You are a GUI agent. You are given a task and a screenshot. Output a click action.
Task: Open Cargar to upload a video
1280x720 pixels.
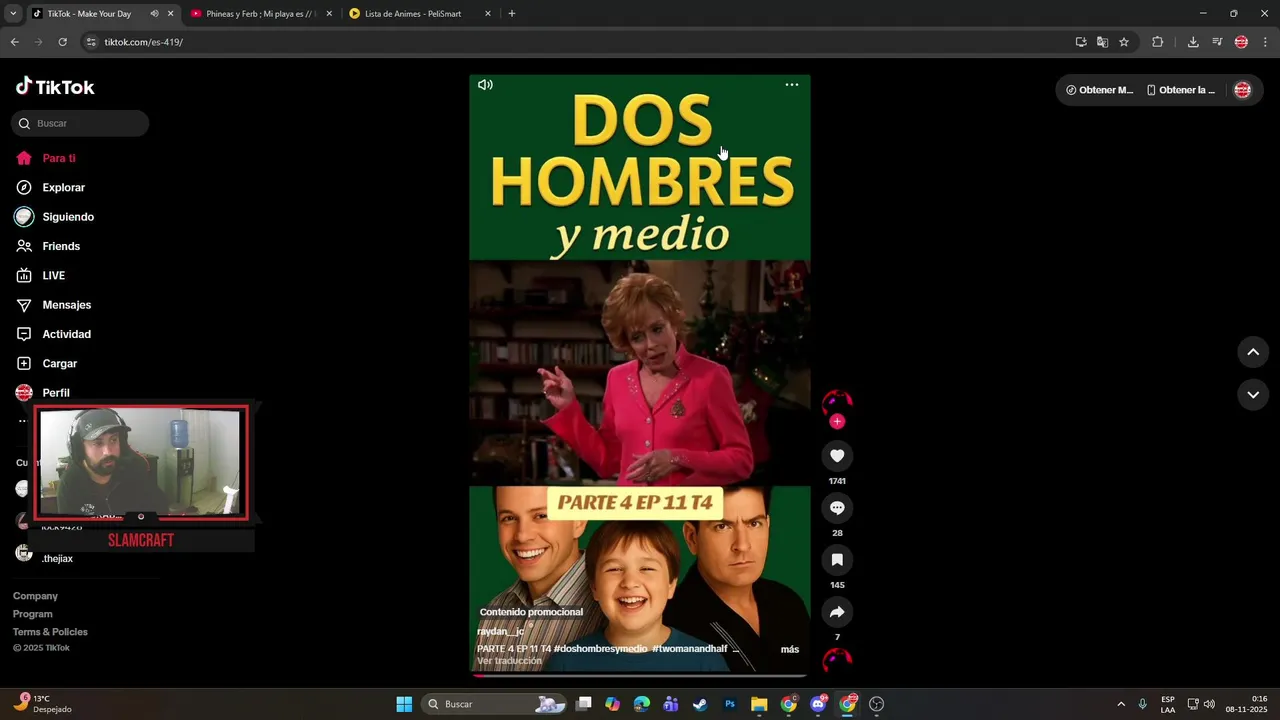46,363
